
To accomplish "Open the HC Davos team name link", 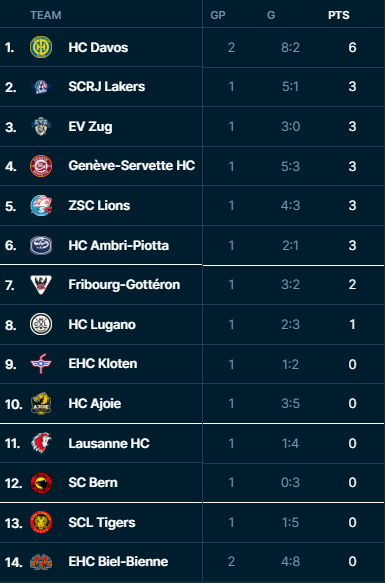I will point(98,48).
